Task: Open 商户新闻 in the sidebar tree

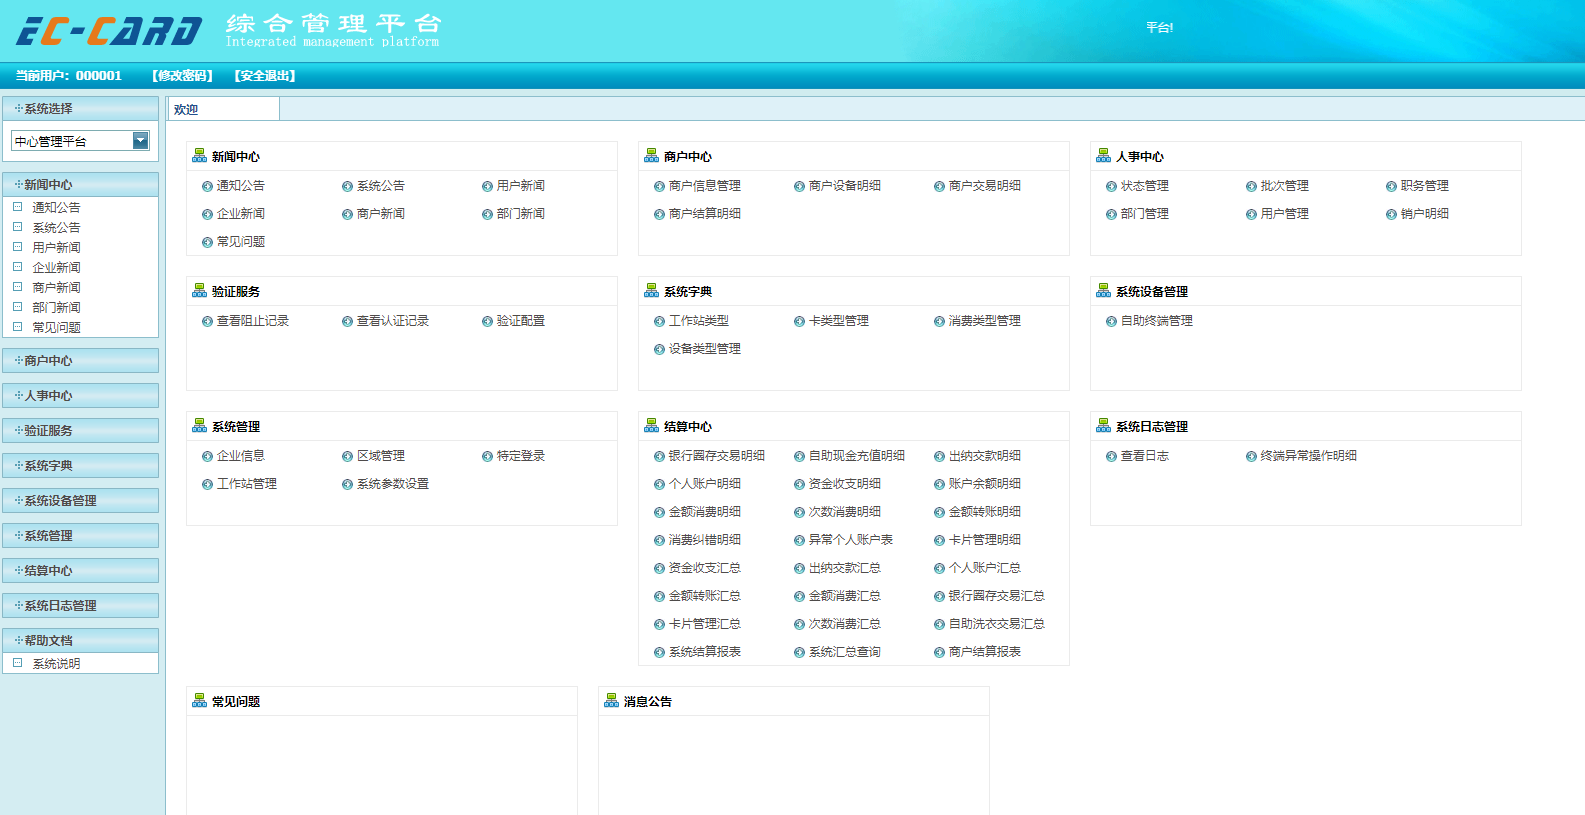Action: pos(56,287)
